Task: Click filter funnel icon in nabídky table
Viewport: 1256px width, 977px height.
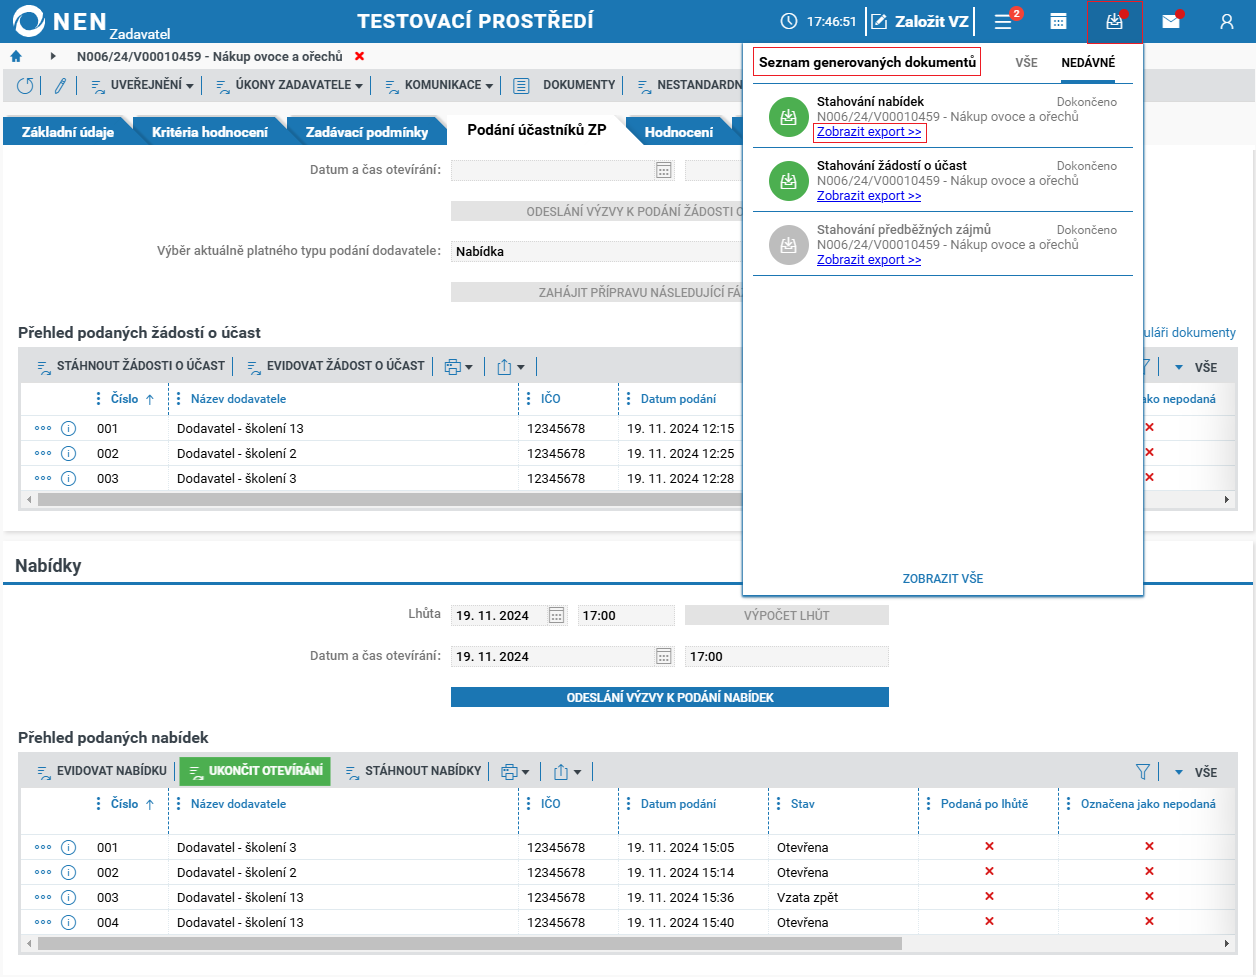Action: click(1143, 771)
